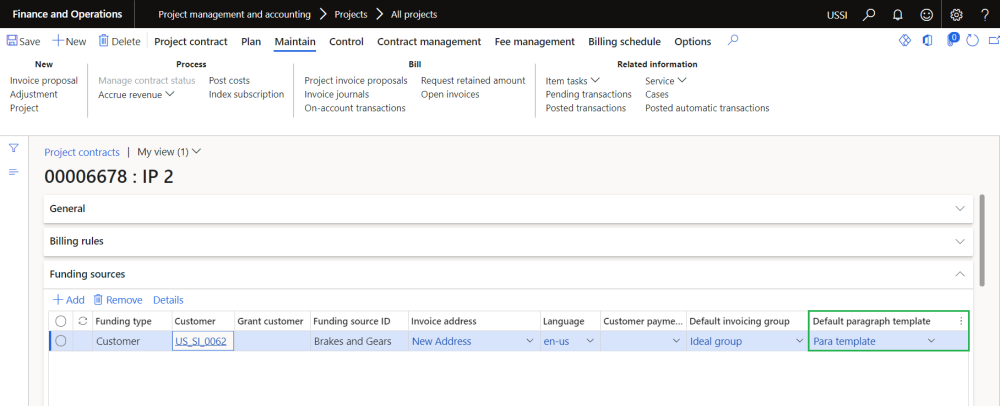Toggle the select-all rows circle in grid header
This screenshot has height=406, width=1000.
pos(61,321)
